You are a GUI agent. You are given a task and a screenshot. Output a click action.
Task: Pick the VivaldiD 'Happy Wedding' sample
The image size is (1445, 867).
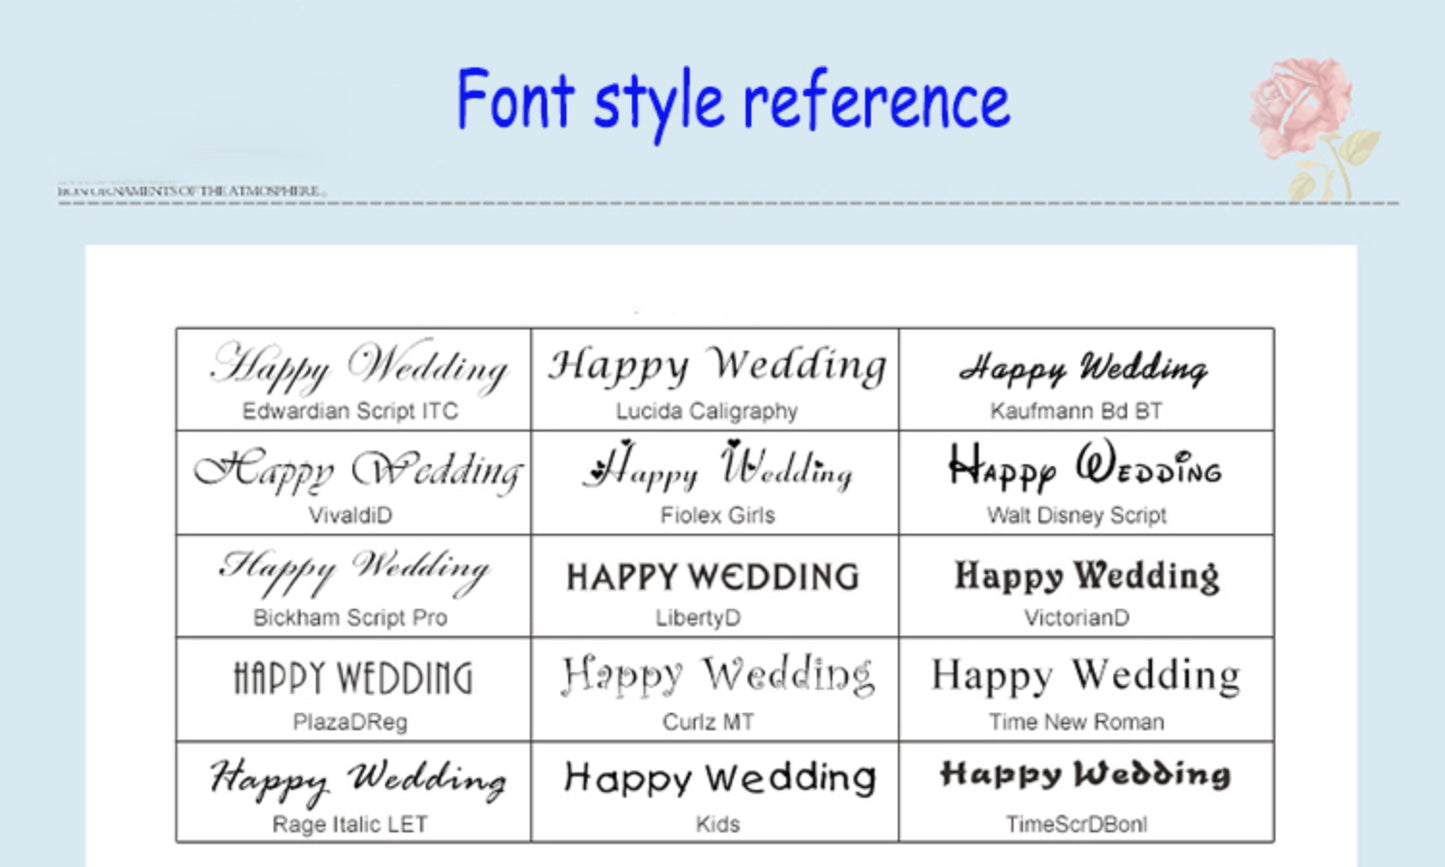click(x=358, y=471)
